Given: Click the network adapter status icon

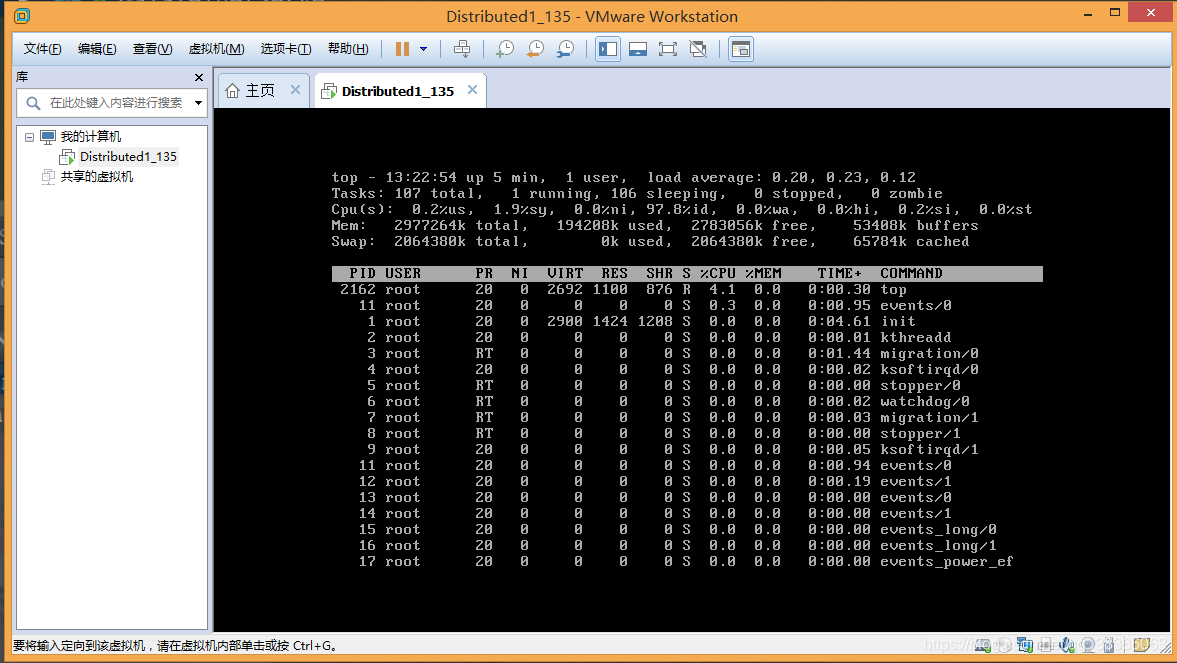Looking at the screenshot, I should [1025, 645].
